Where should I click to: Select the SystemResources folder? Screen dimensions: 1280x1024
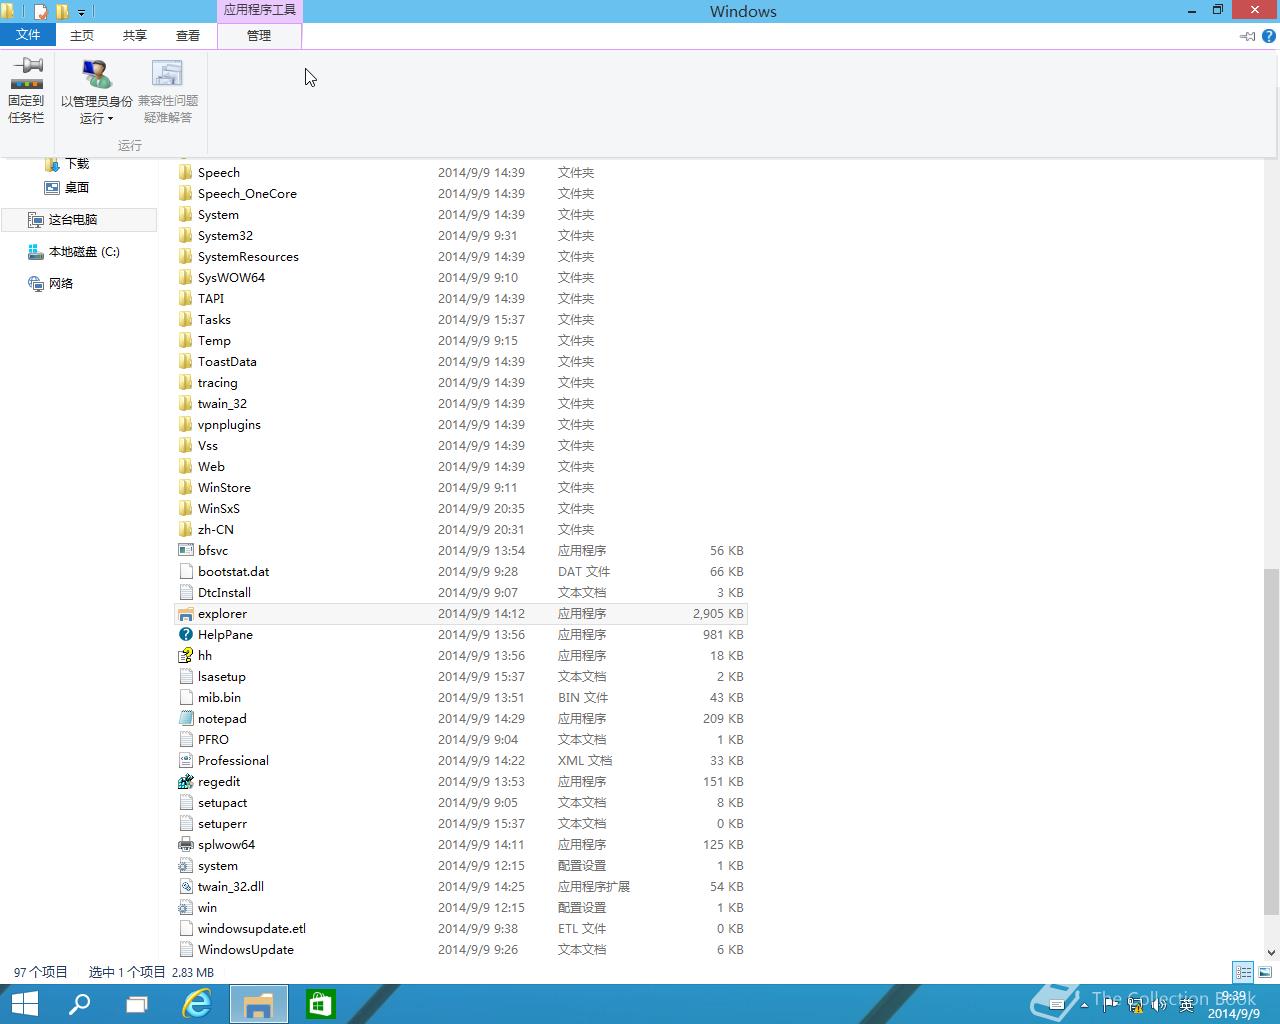(461, 257)
